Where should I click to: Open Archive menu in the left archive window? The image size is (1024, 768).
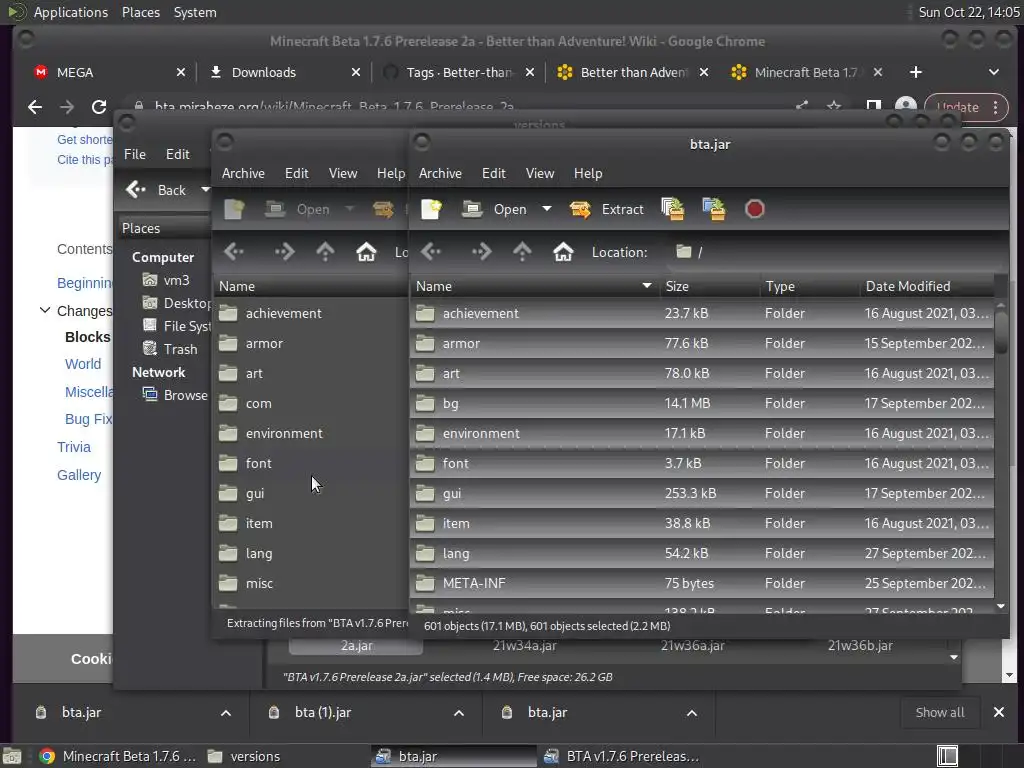pos(243,173)
